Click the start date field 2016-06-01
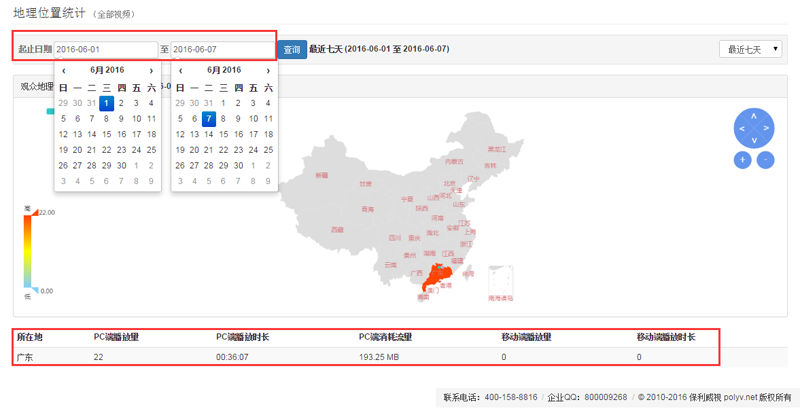Viewport: 800px width, 417px height. click(105, 49)
